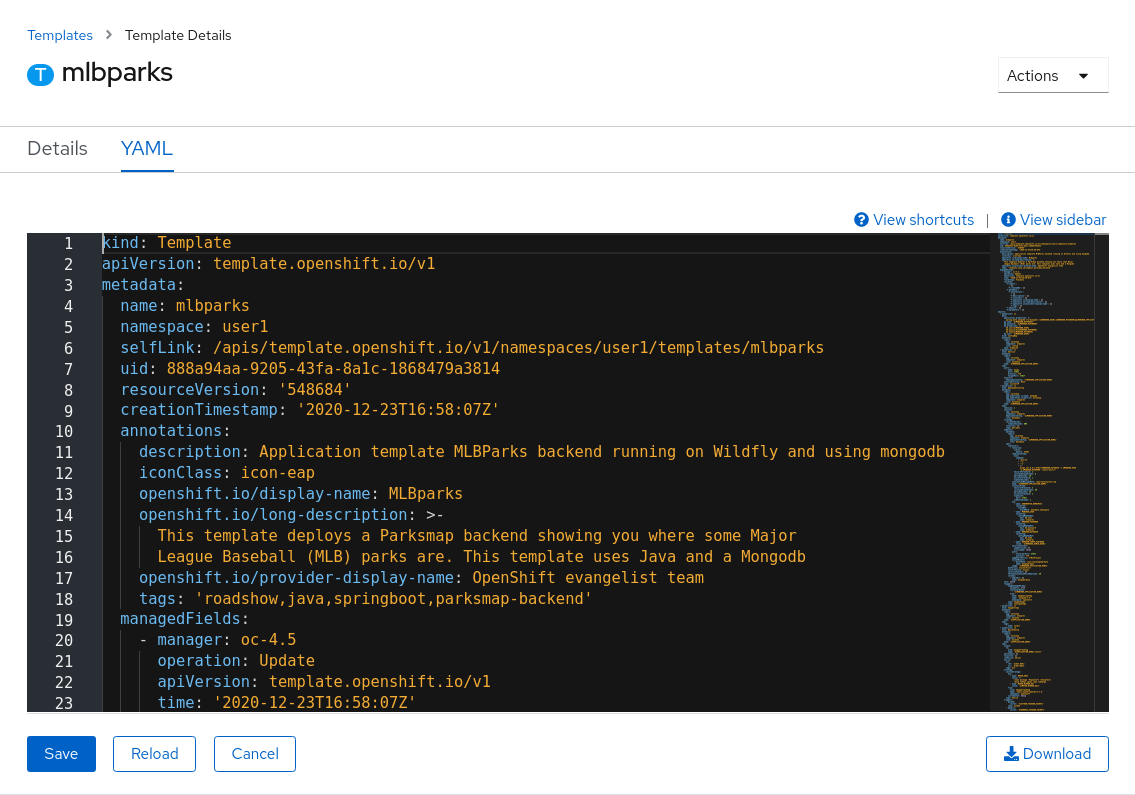Switch to the Details tab
1135x795 pixels.
point(56,148)
